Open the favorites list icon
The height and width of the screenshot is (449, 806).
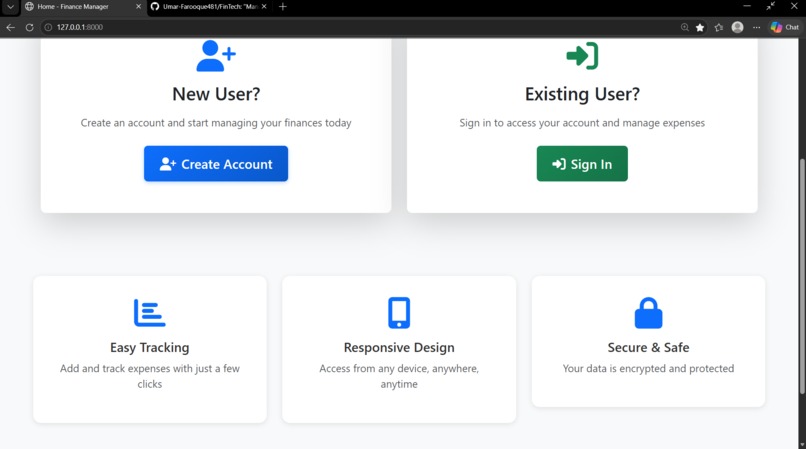coord(719,27)
